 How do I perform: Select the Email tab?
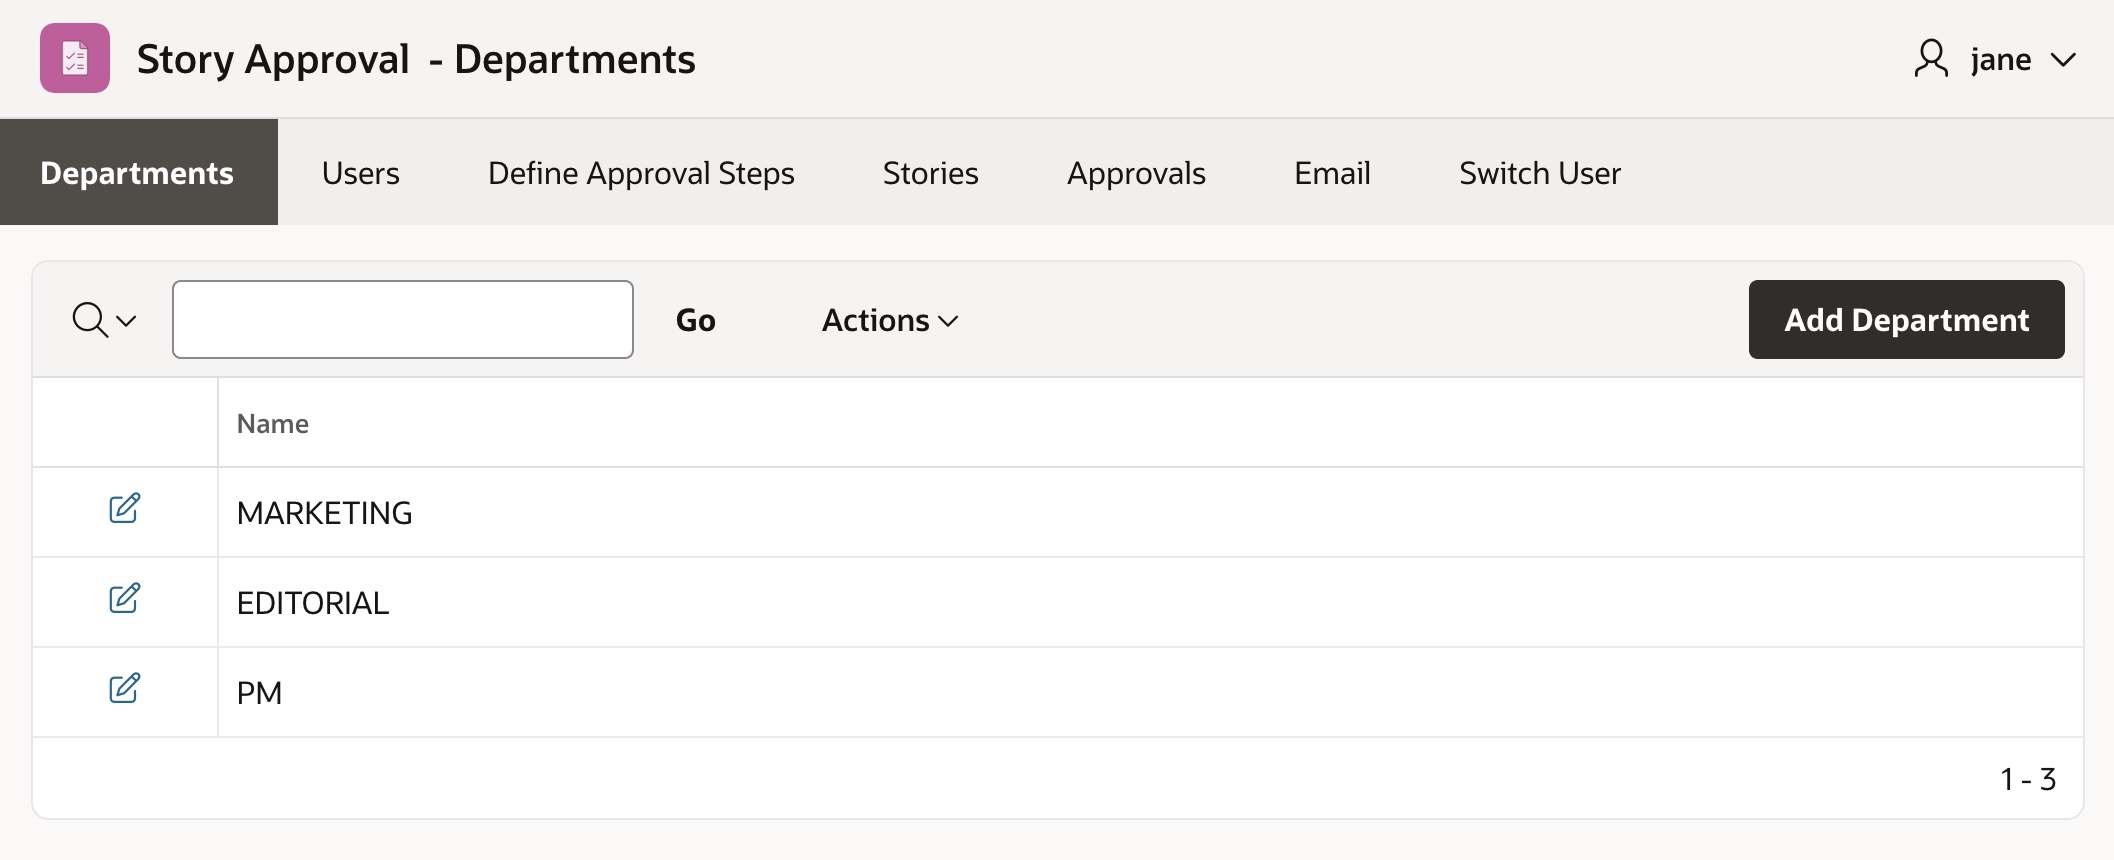coord(1332,173)
